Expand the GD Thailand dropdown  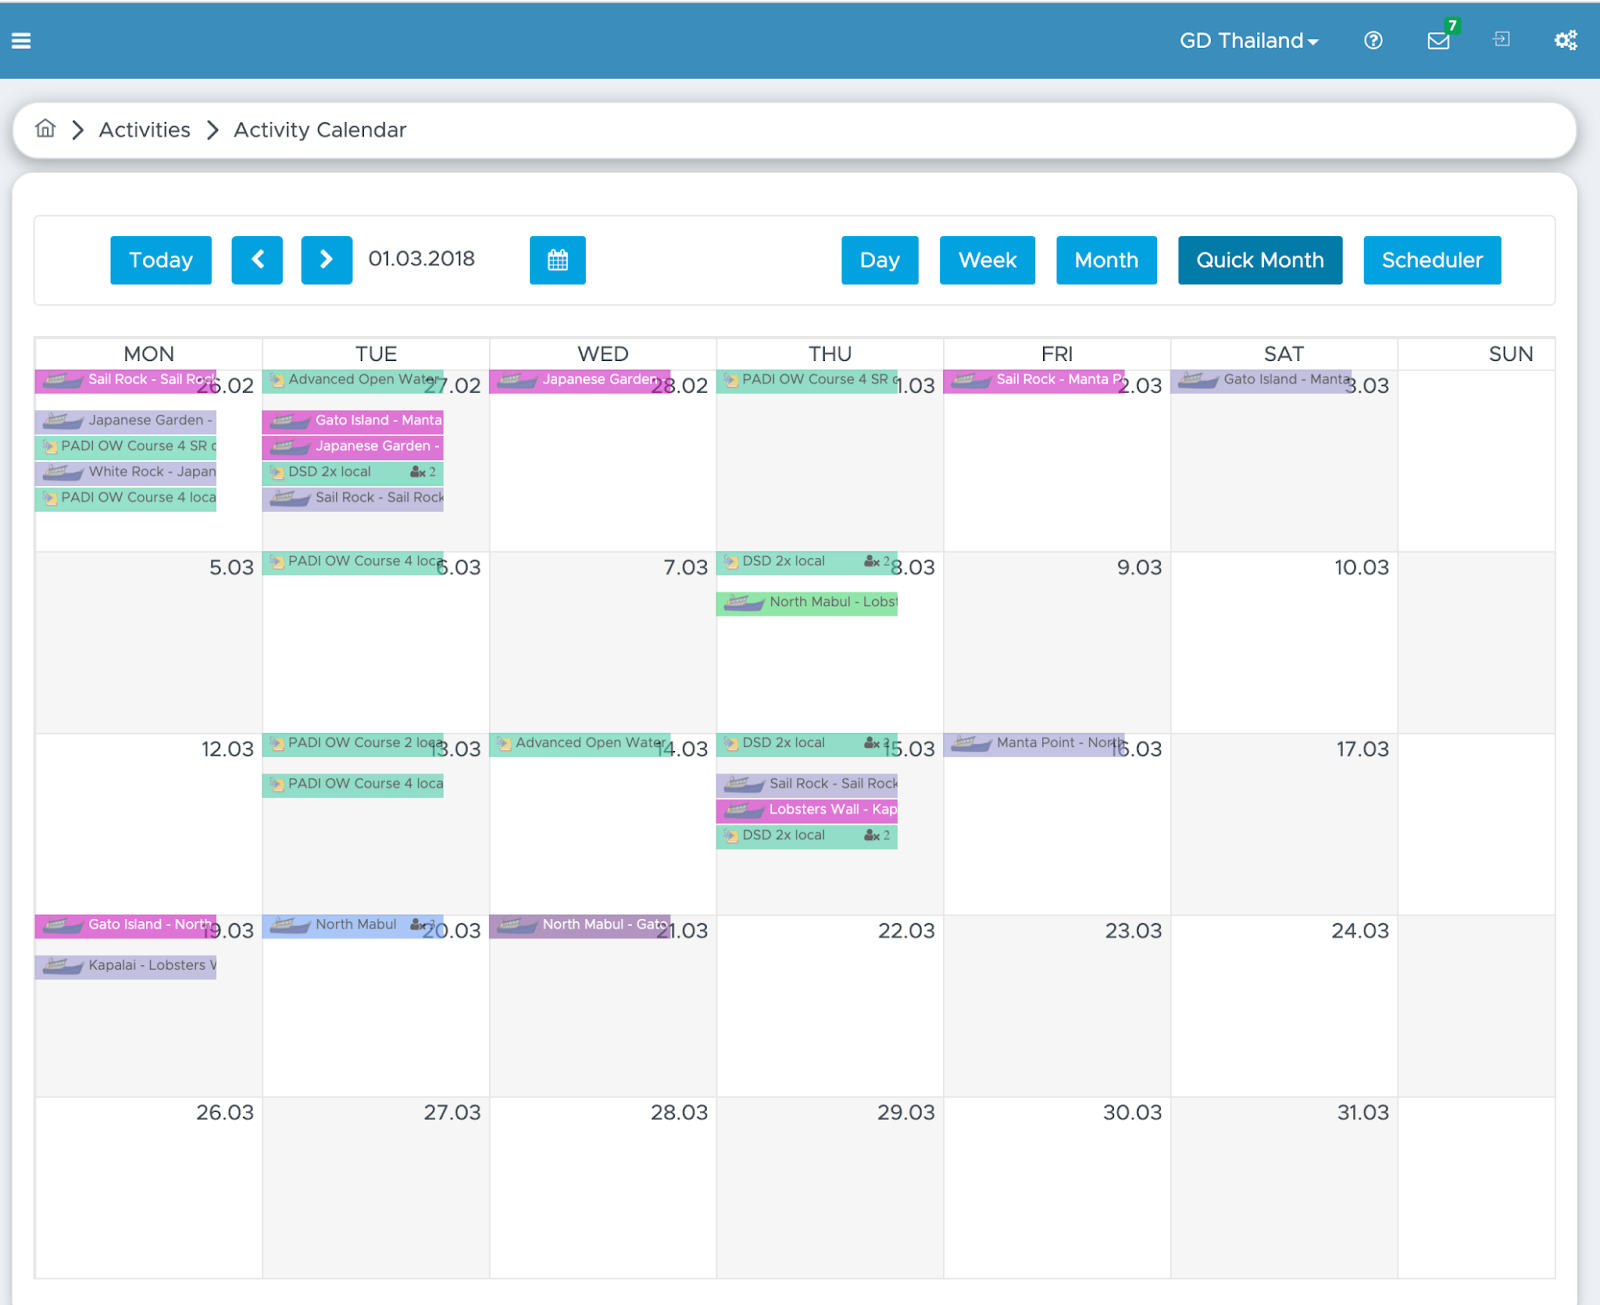point(1249,41)
